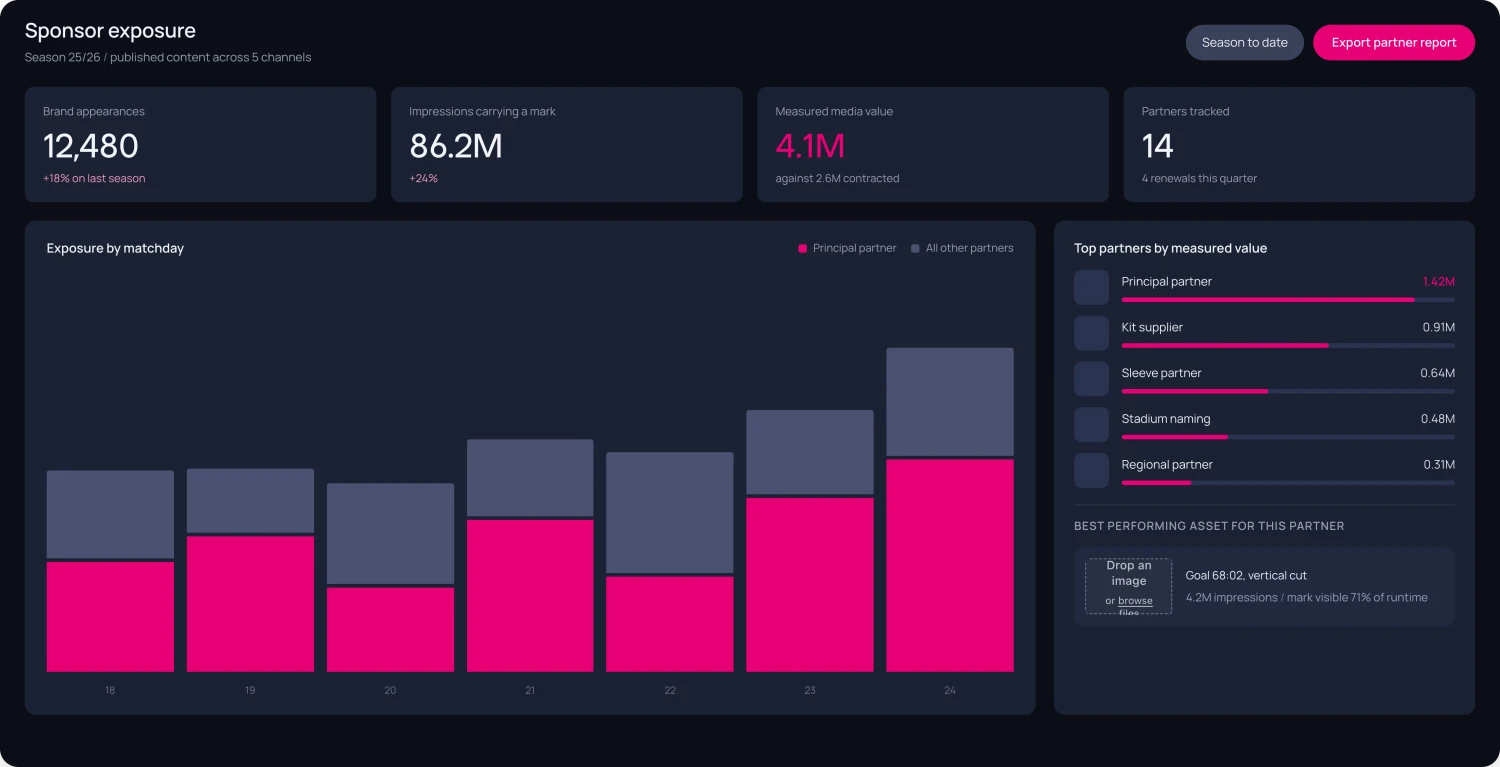
Task: Click the Kit supplier value progress bar
Action: click(1288, 345)
